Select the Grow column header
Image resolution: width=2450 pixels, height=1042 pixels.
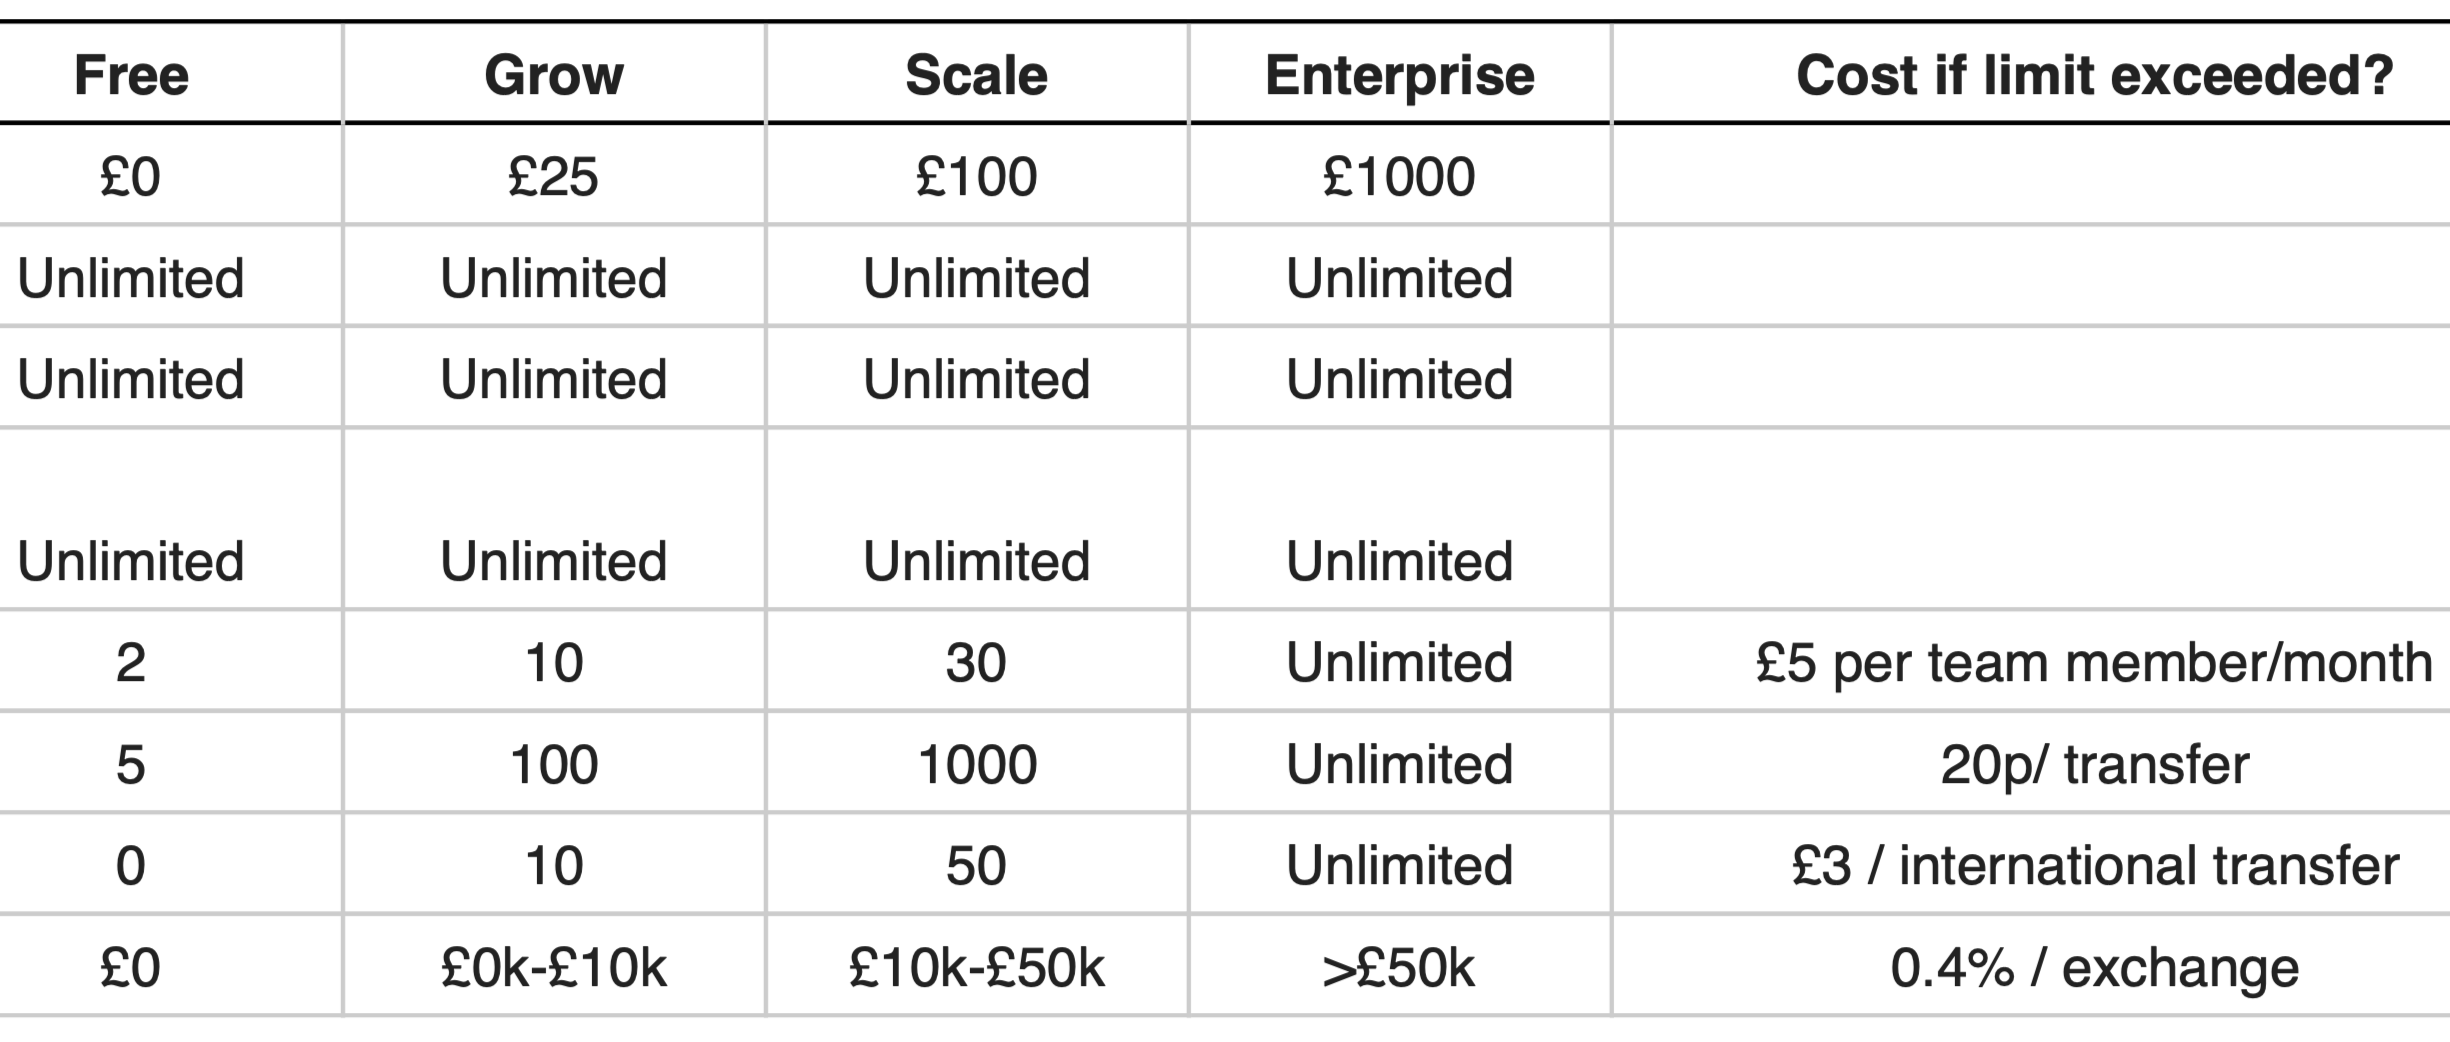[554, 75]
